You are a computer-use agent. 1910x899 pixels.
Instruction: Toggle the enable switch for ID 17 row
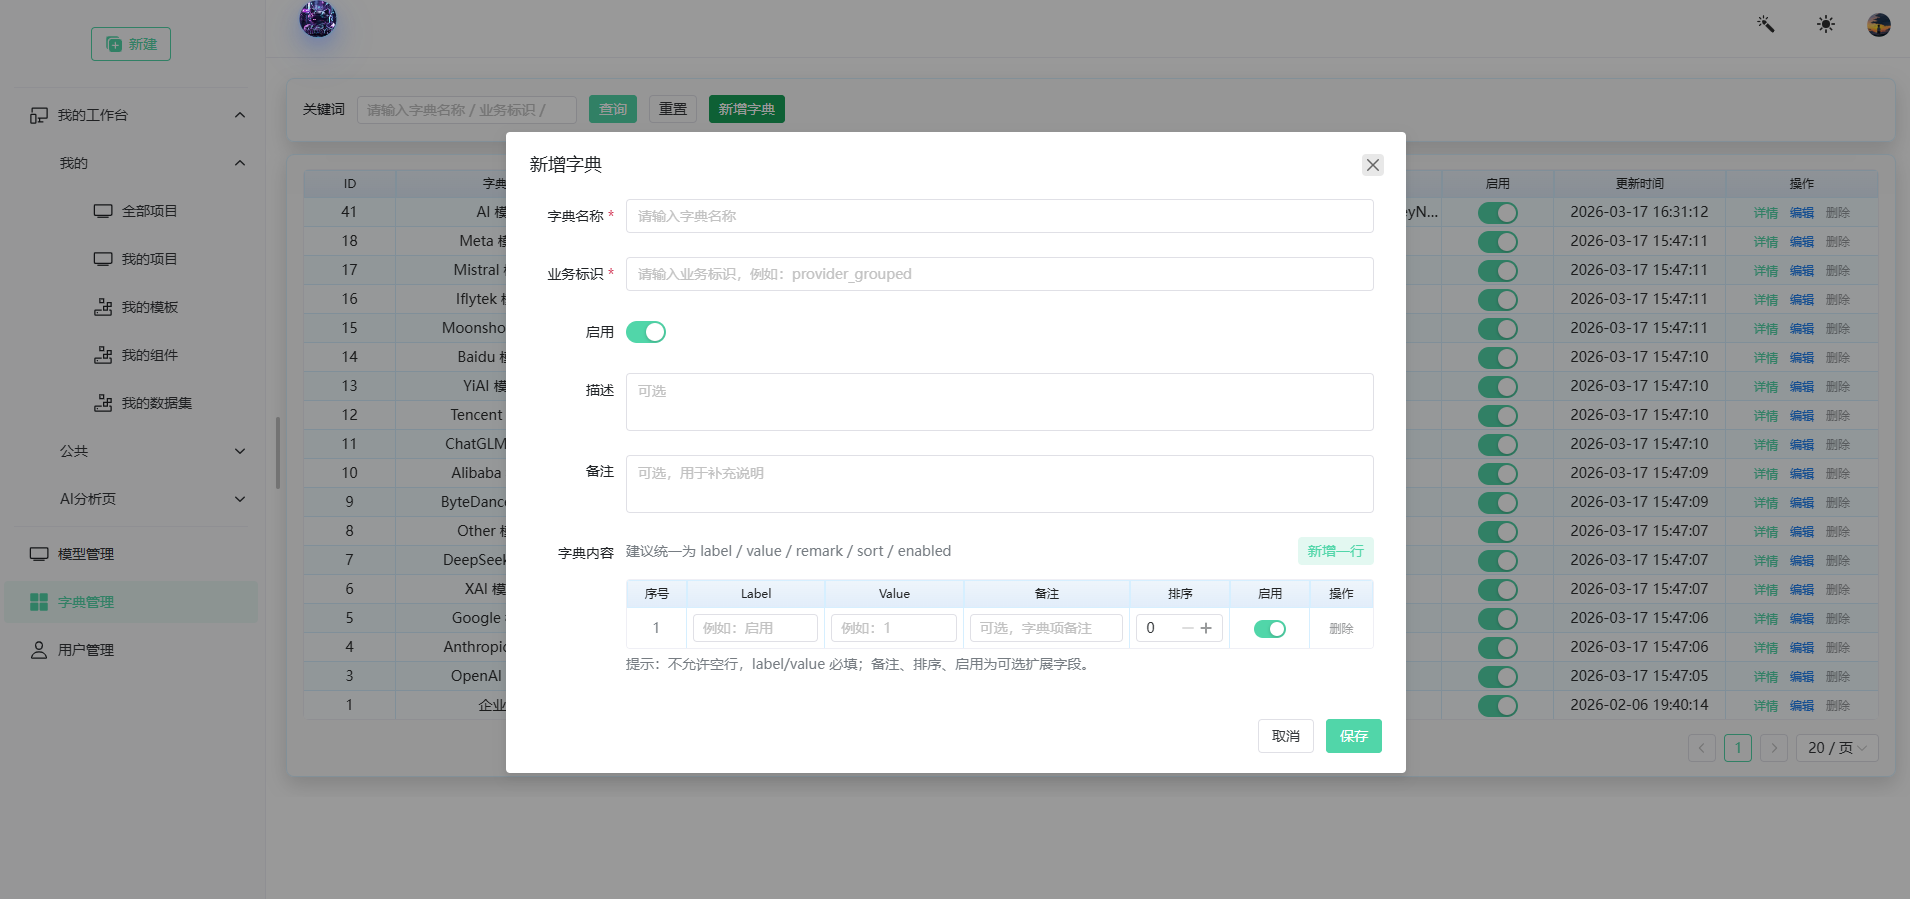1498,271
